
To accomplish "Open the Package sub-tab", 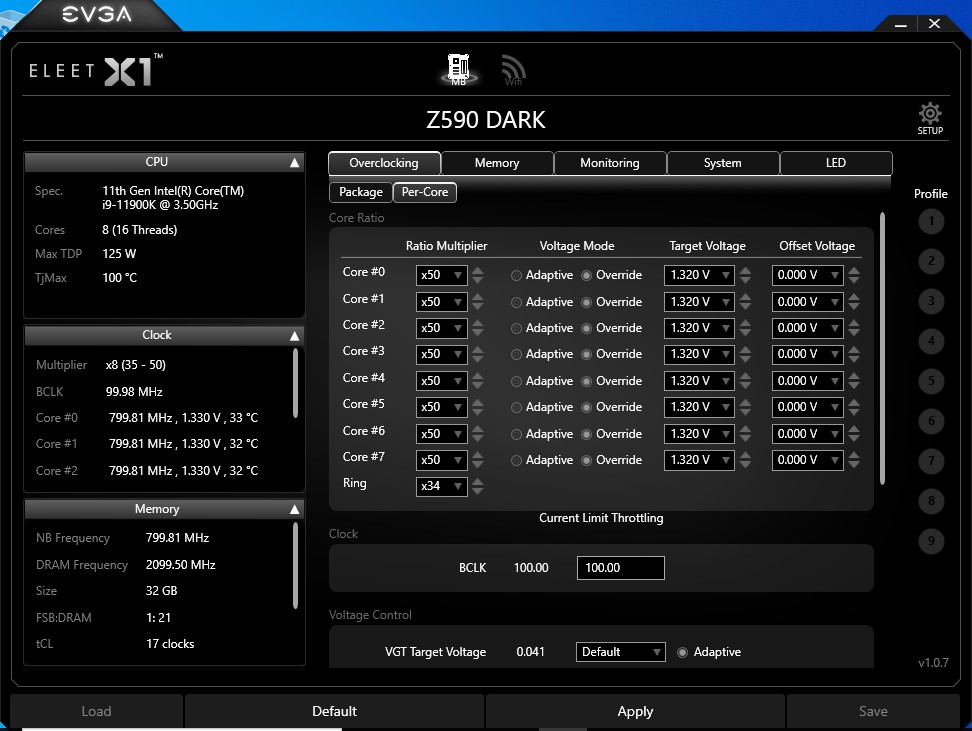I will click(361, 192).
